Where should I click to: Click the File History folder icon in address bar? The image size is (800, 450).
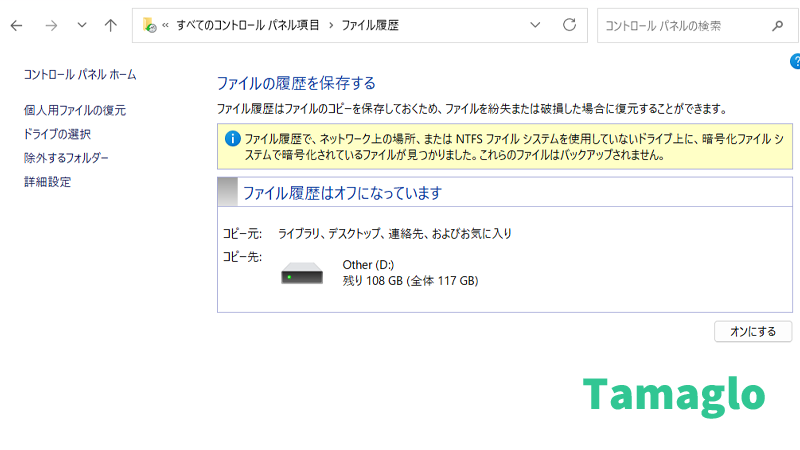[149, 25]
